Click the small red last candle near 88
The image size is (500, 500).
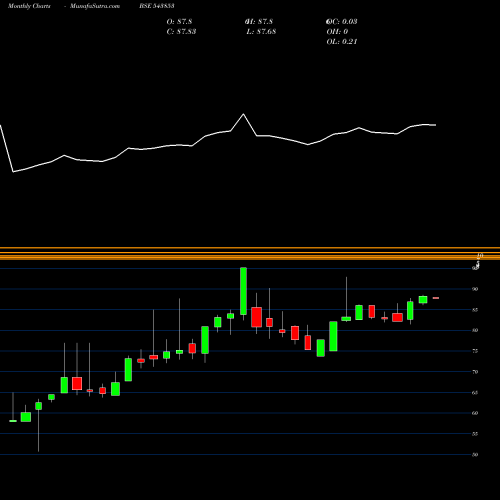[x=436, y=298]
